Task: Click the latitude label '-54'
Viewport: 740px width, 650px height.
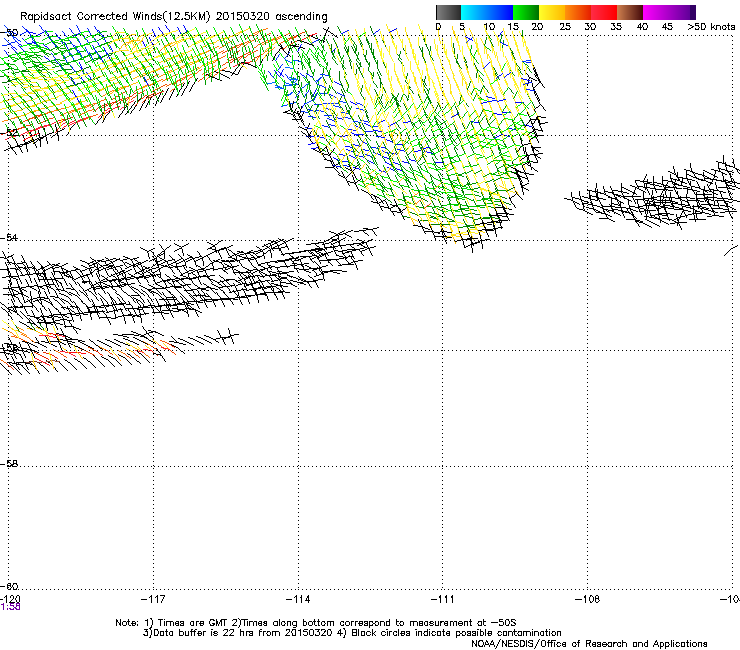Action: tap(9, 237)
